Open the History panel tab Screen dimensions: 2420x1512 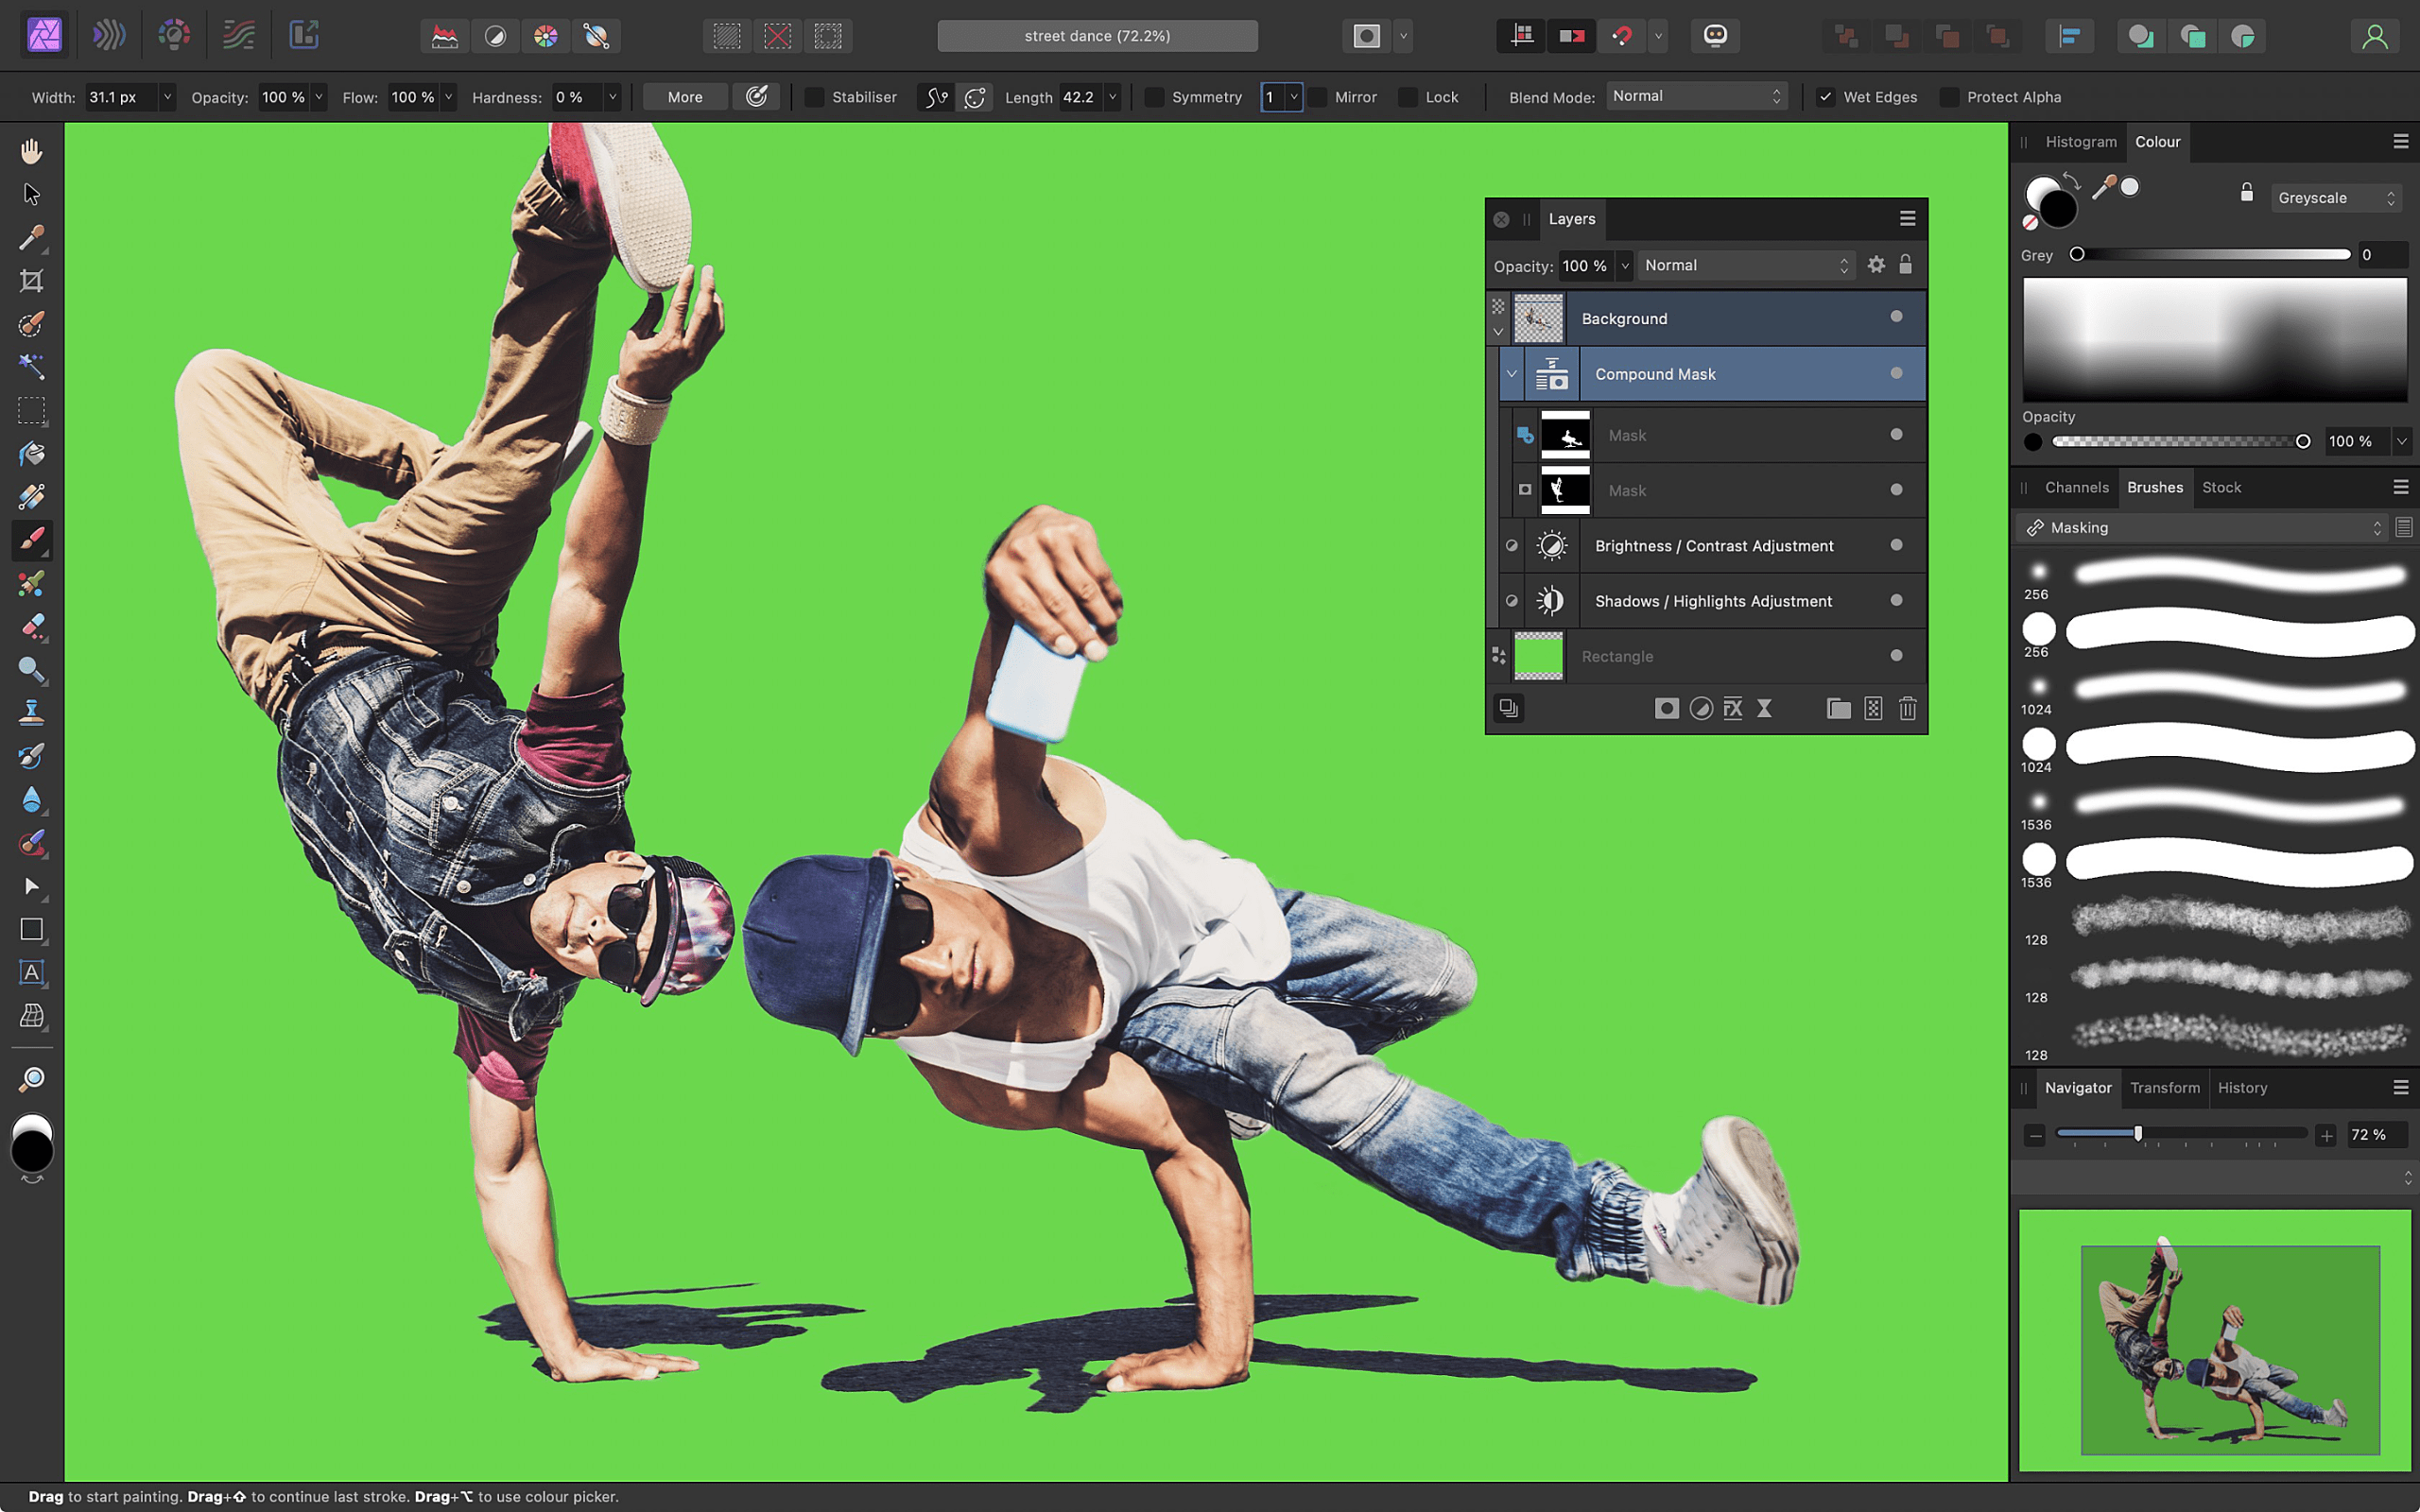point(2243,1087)
